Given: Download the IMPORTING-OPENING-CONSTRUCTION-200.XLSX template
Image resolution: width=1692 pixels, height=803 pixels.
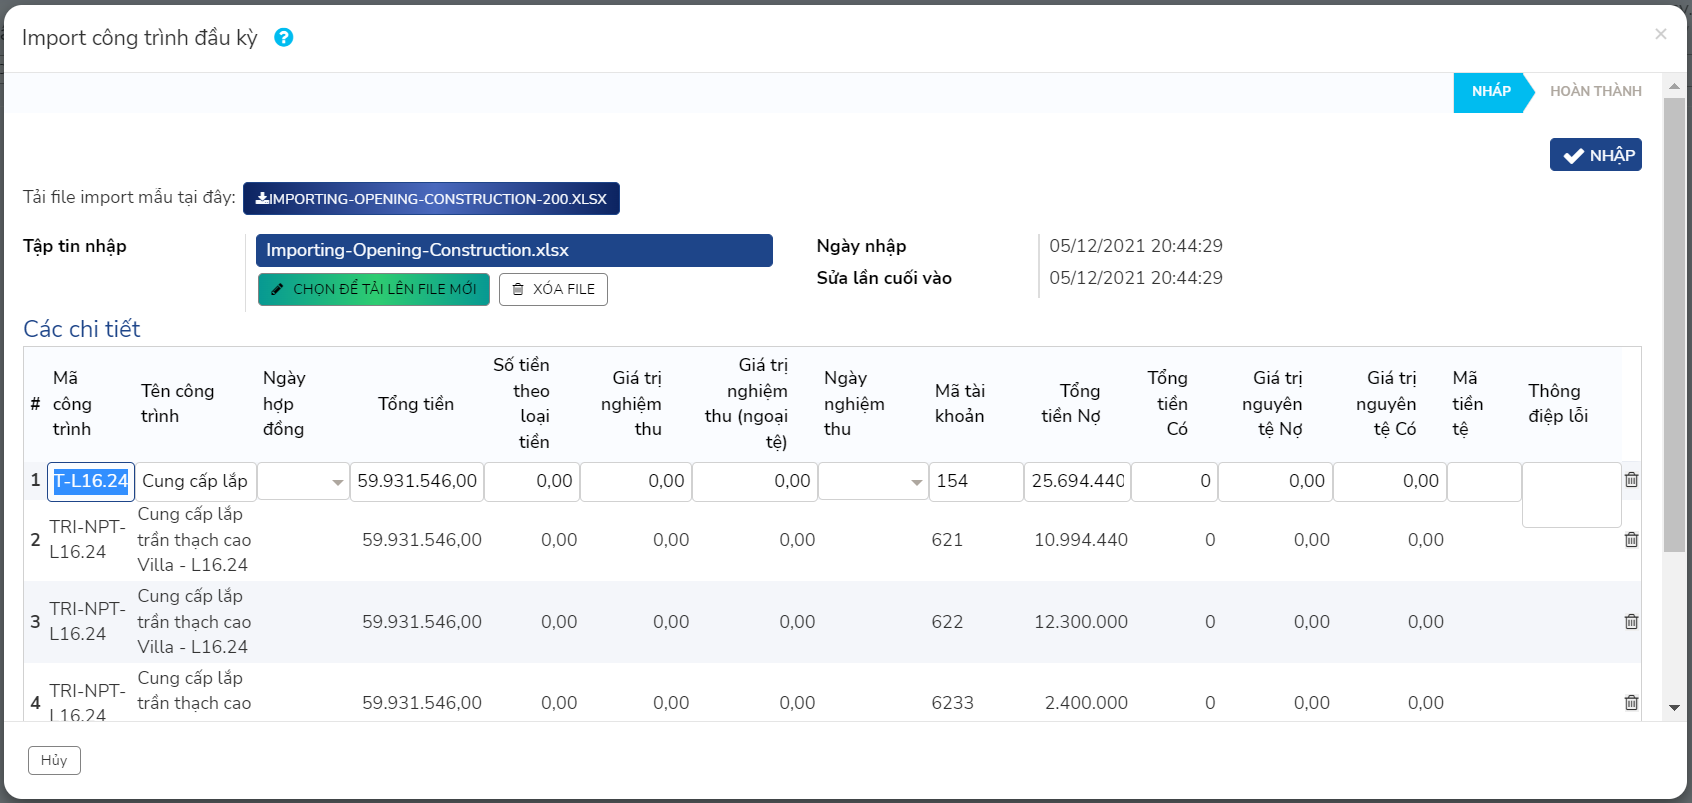Looking at the screenshot, I should (x=431, y=198).
